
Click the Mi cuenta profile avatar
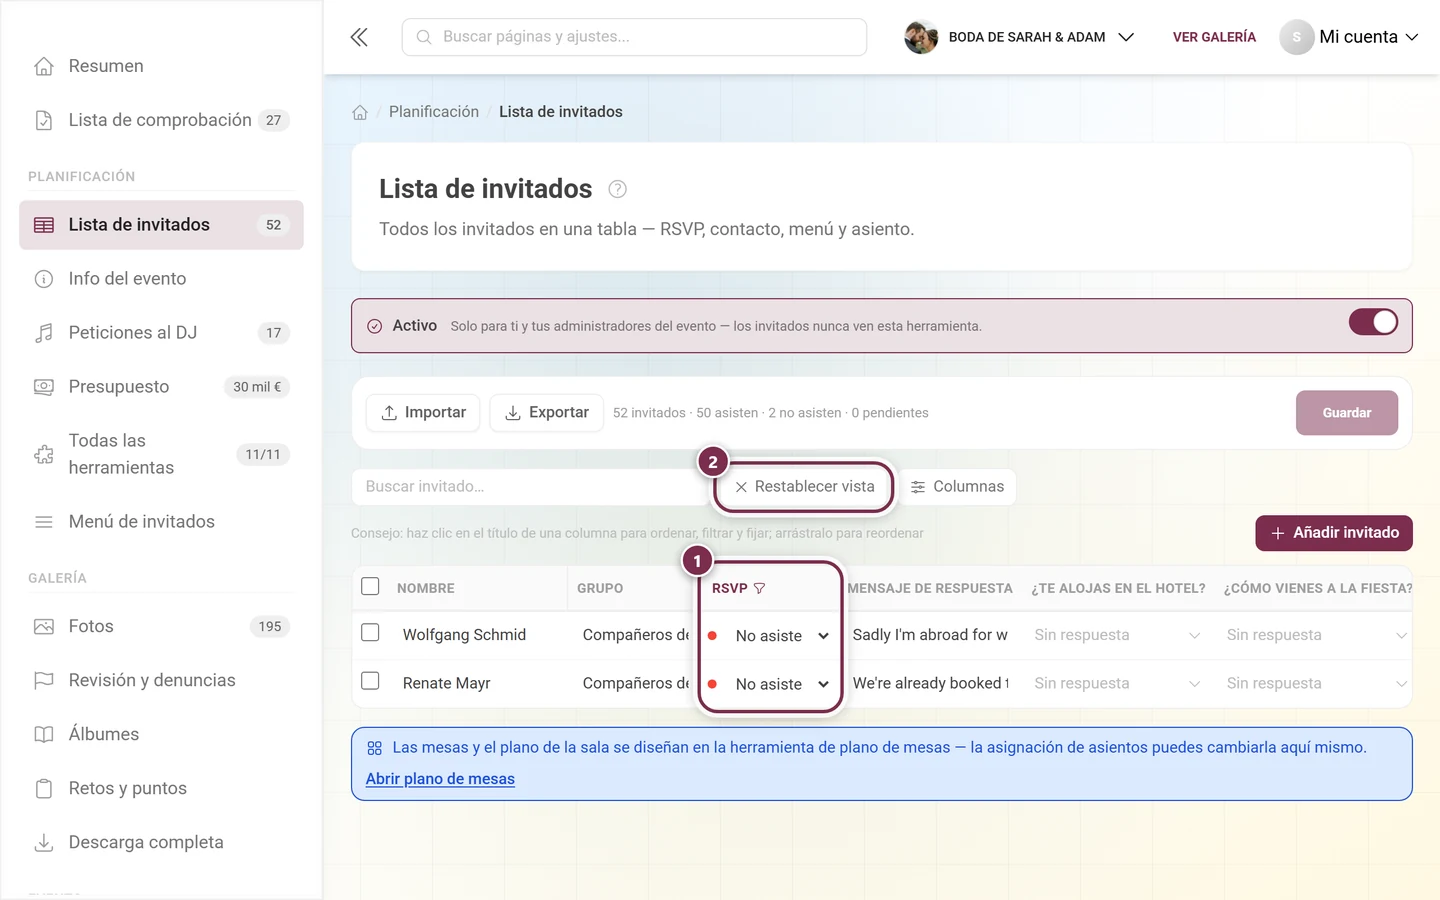coord(1297,37)
